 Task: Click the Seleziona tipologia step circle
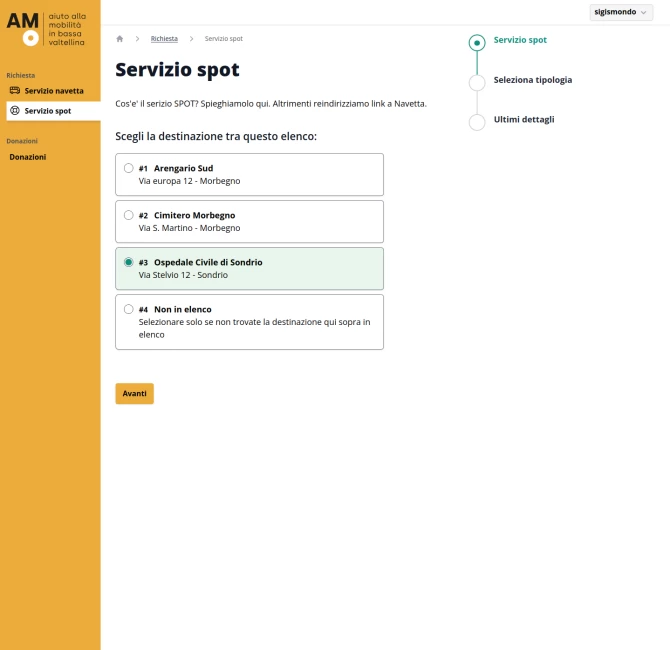tap(477, 82)
